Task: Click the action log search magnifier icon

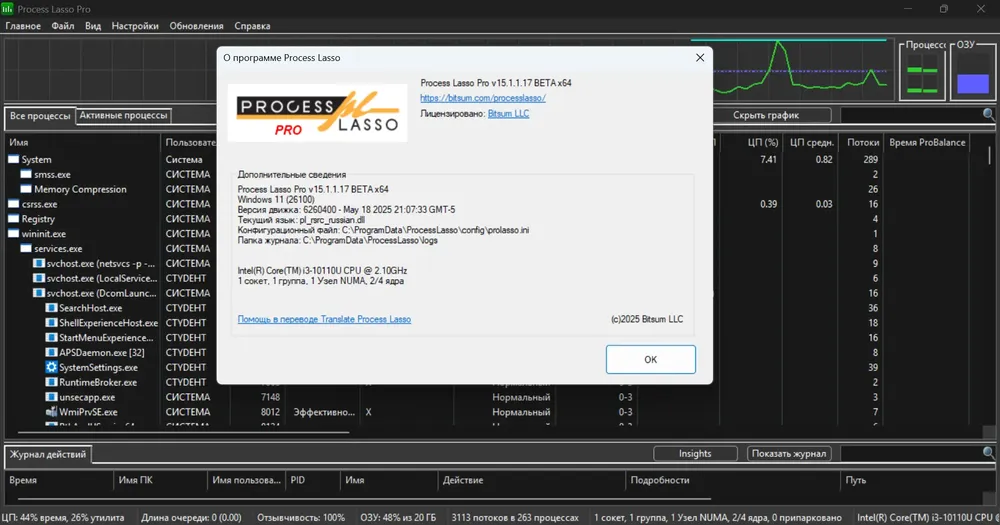Action: click(x=989, y=453)
